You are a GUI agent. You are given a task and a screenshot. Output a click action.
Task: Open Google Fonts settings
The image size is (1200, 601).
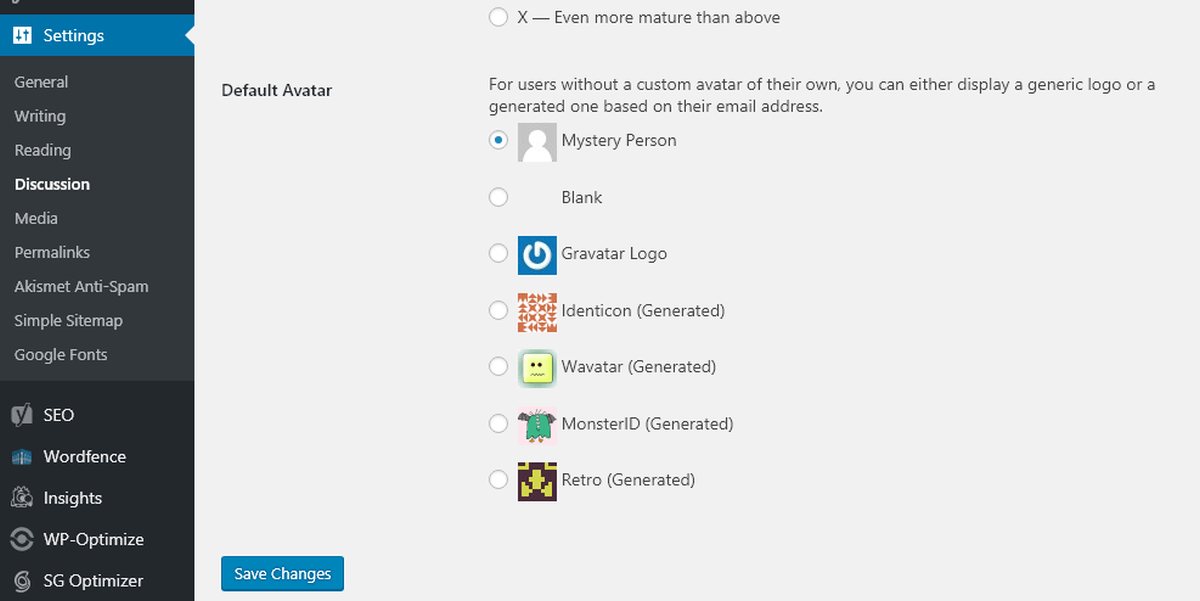pyautogui.click(x=61, y=354)
